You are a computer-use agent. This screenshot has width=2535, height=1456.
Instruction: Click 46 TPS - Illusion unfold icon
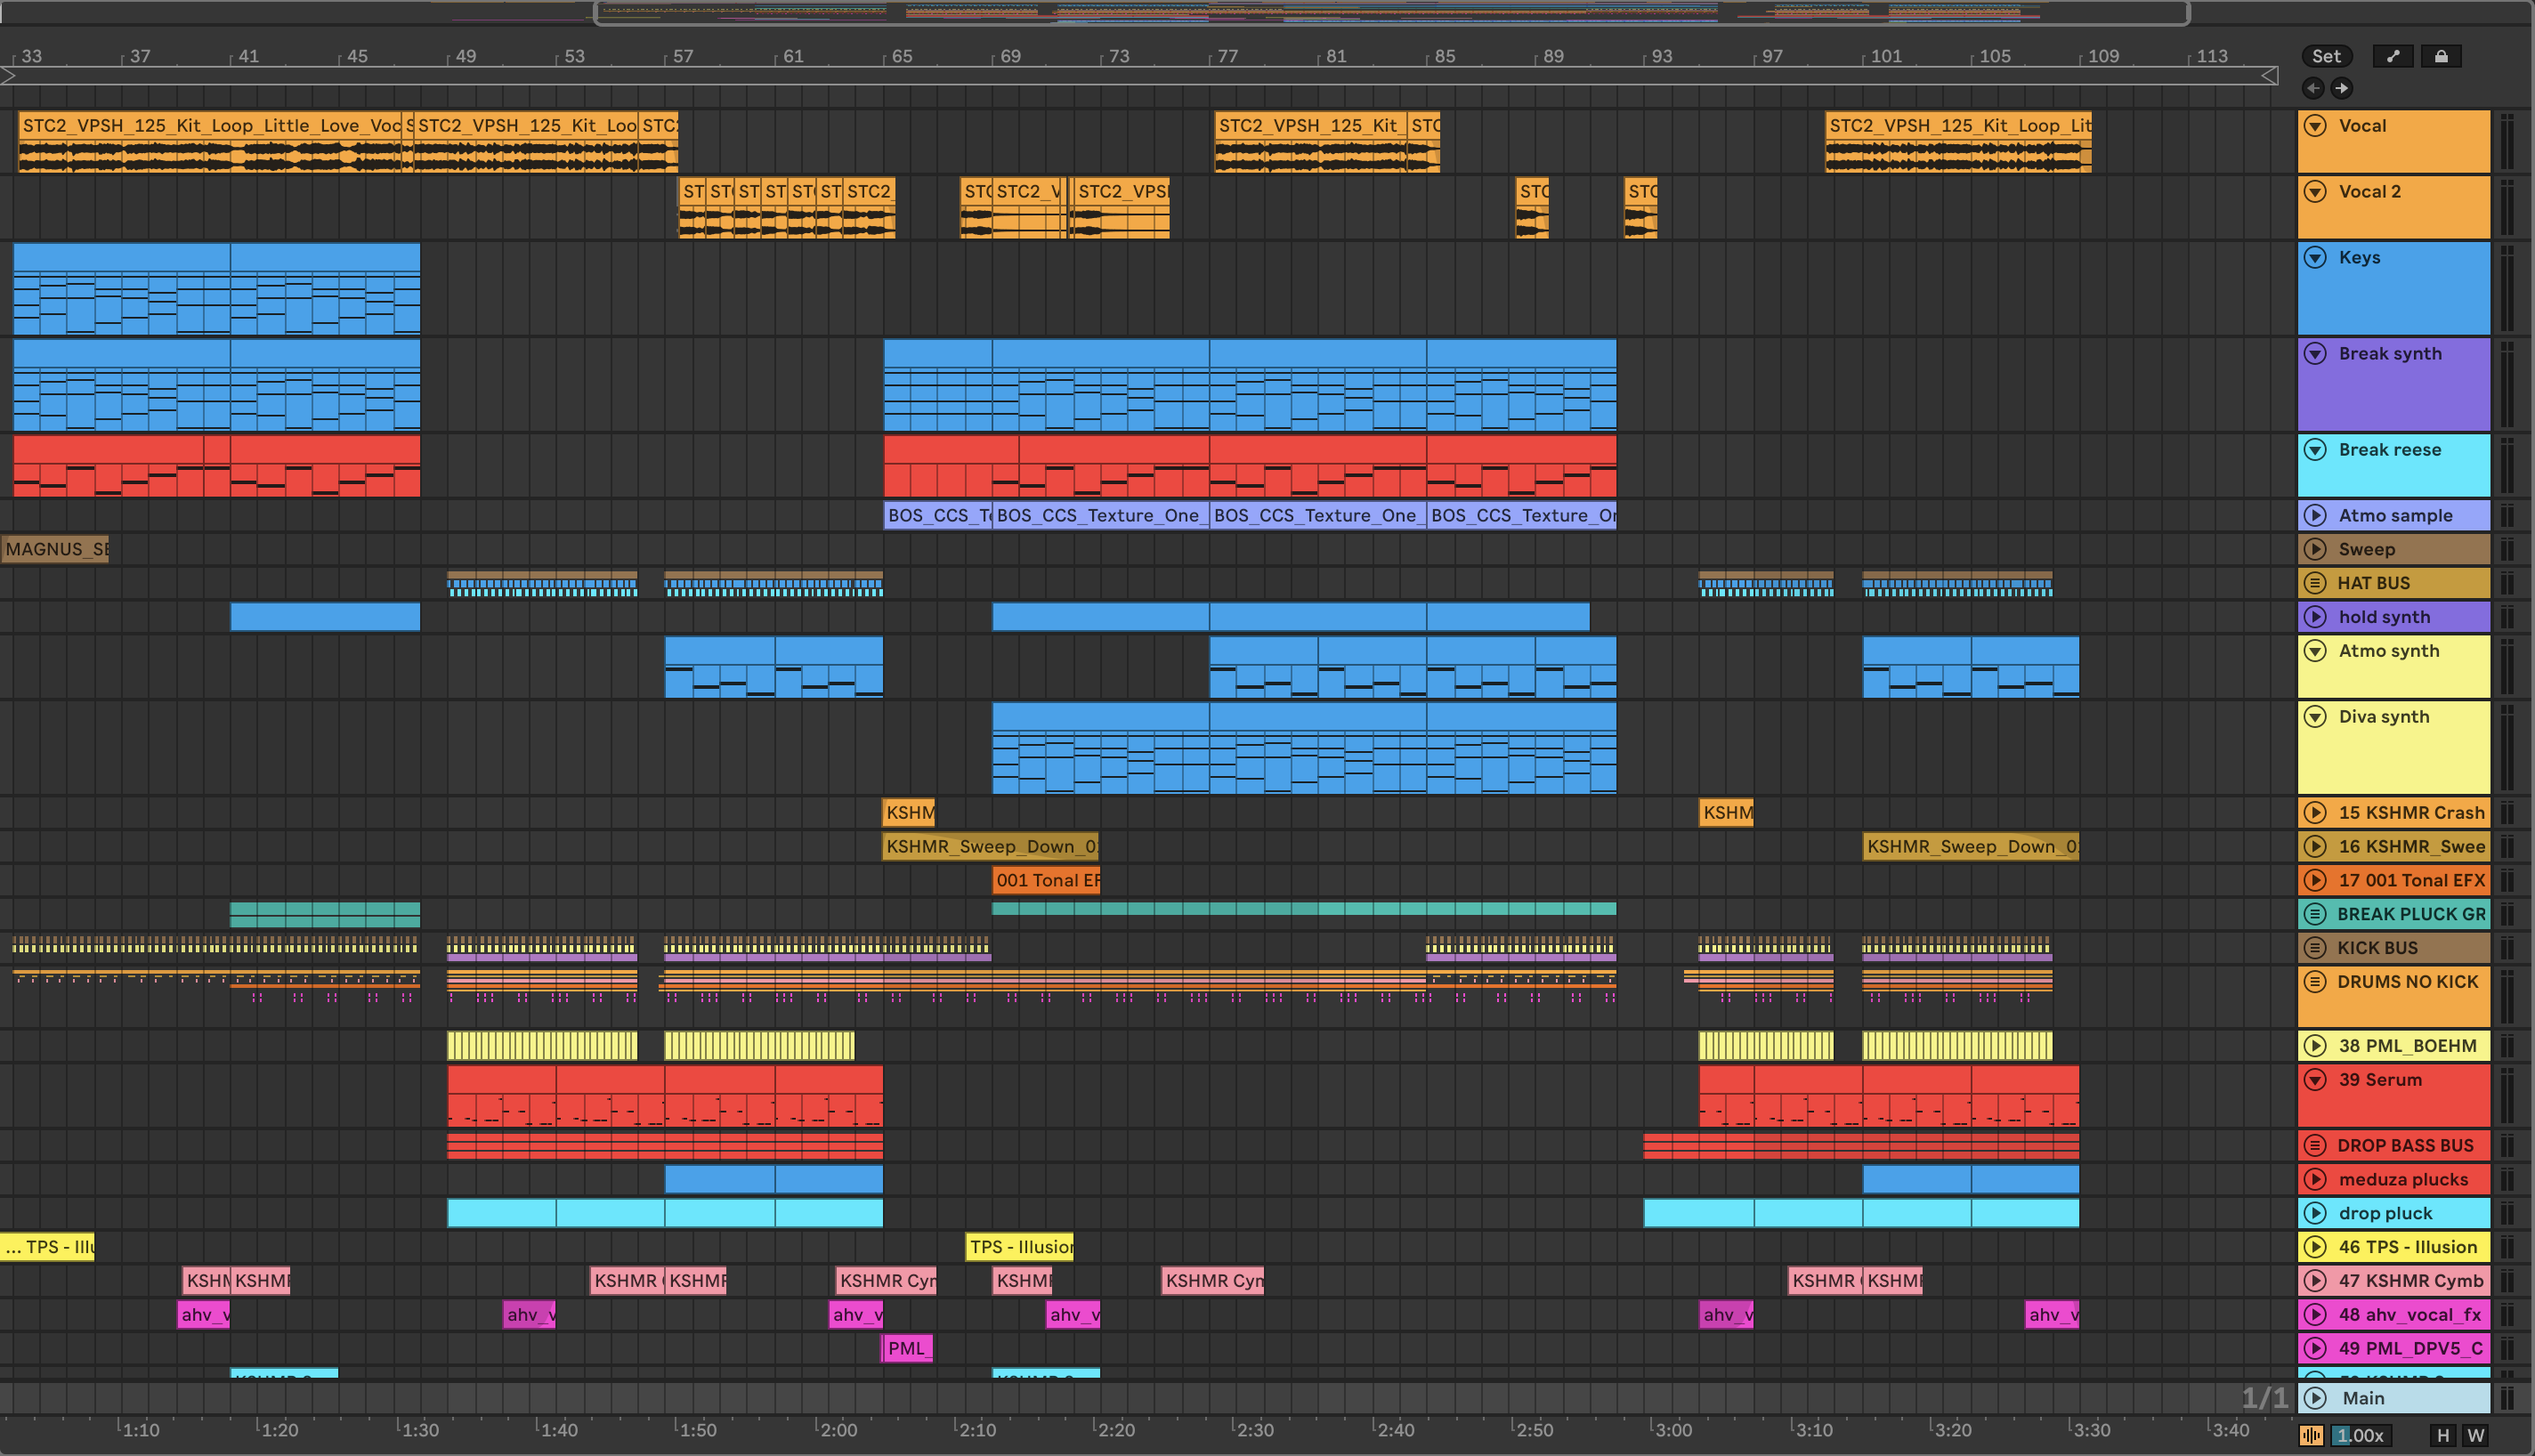tap(2316, 1246)
